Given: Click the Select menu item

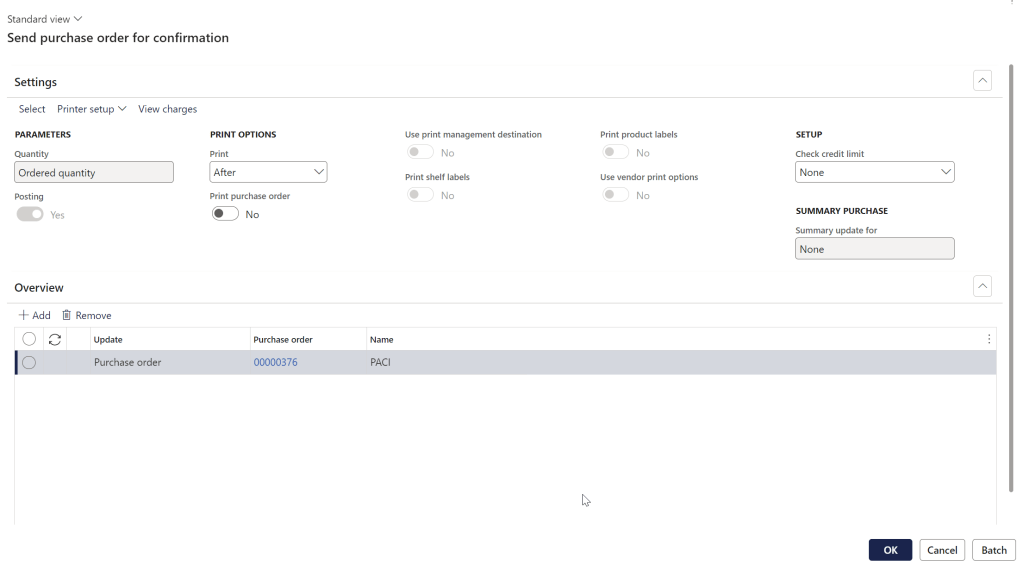Looking at the screenshot, I should [x=32, y=109].
